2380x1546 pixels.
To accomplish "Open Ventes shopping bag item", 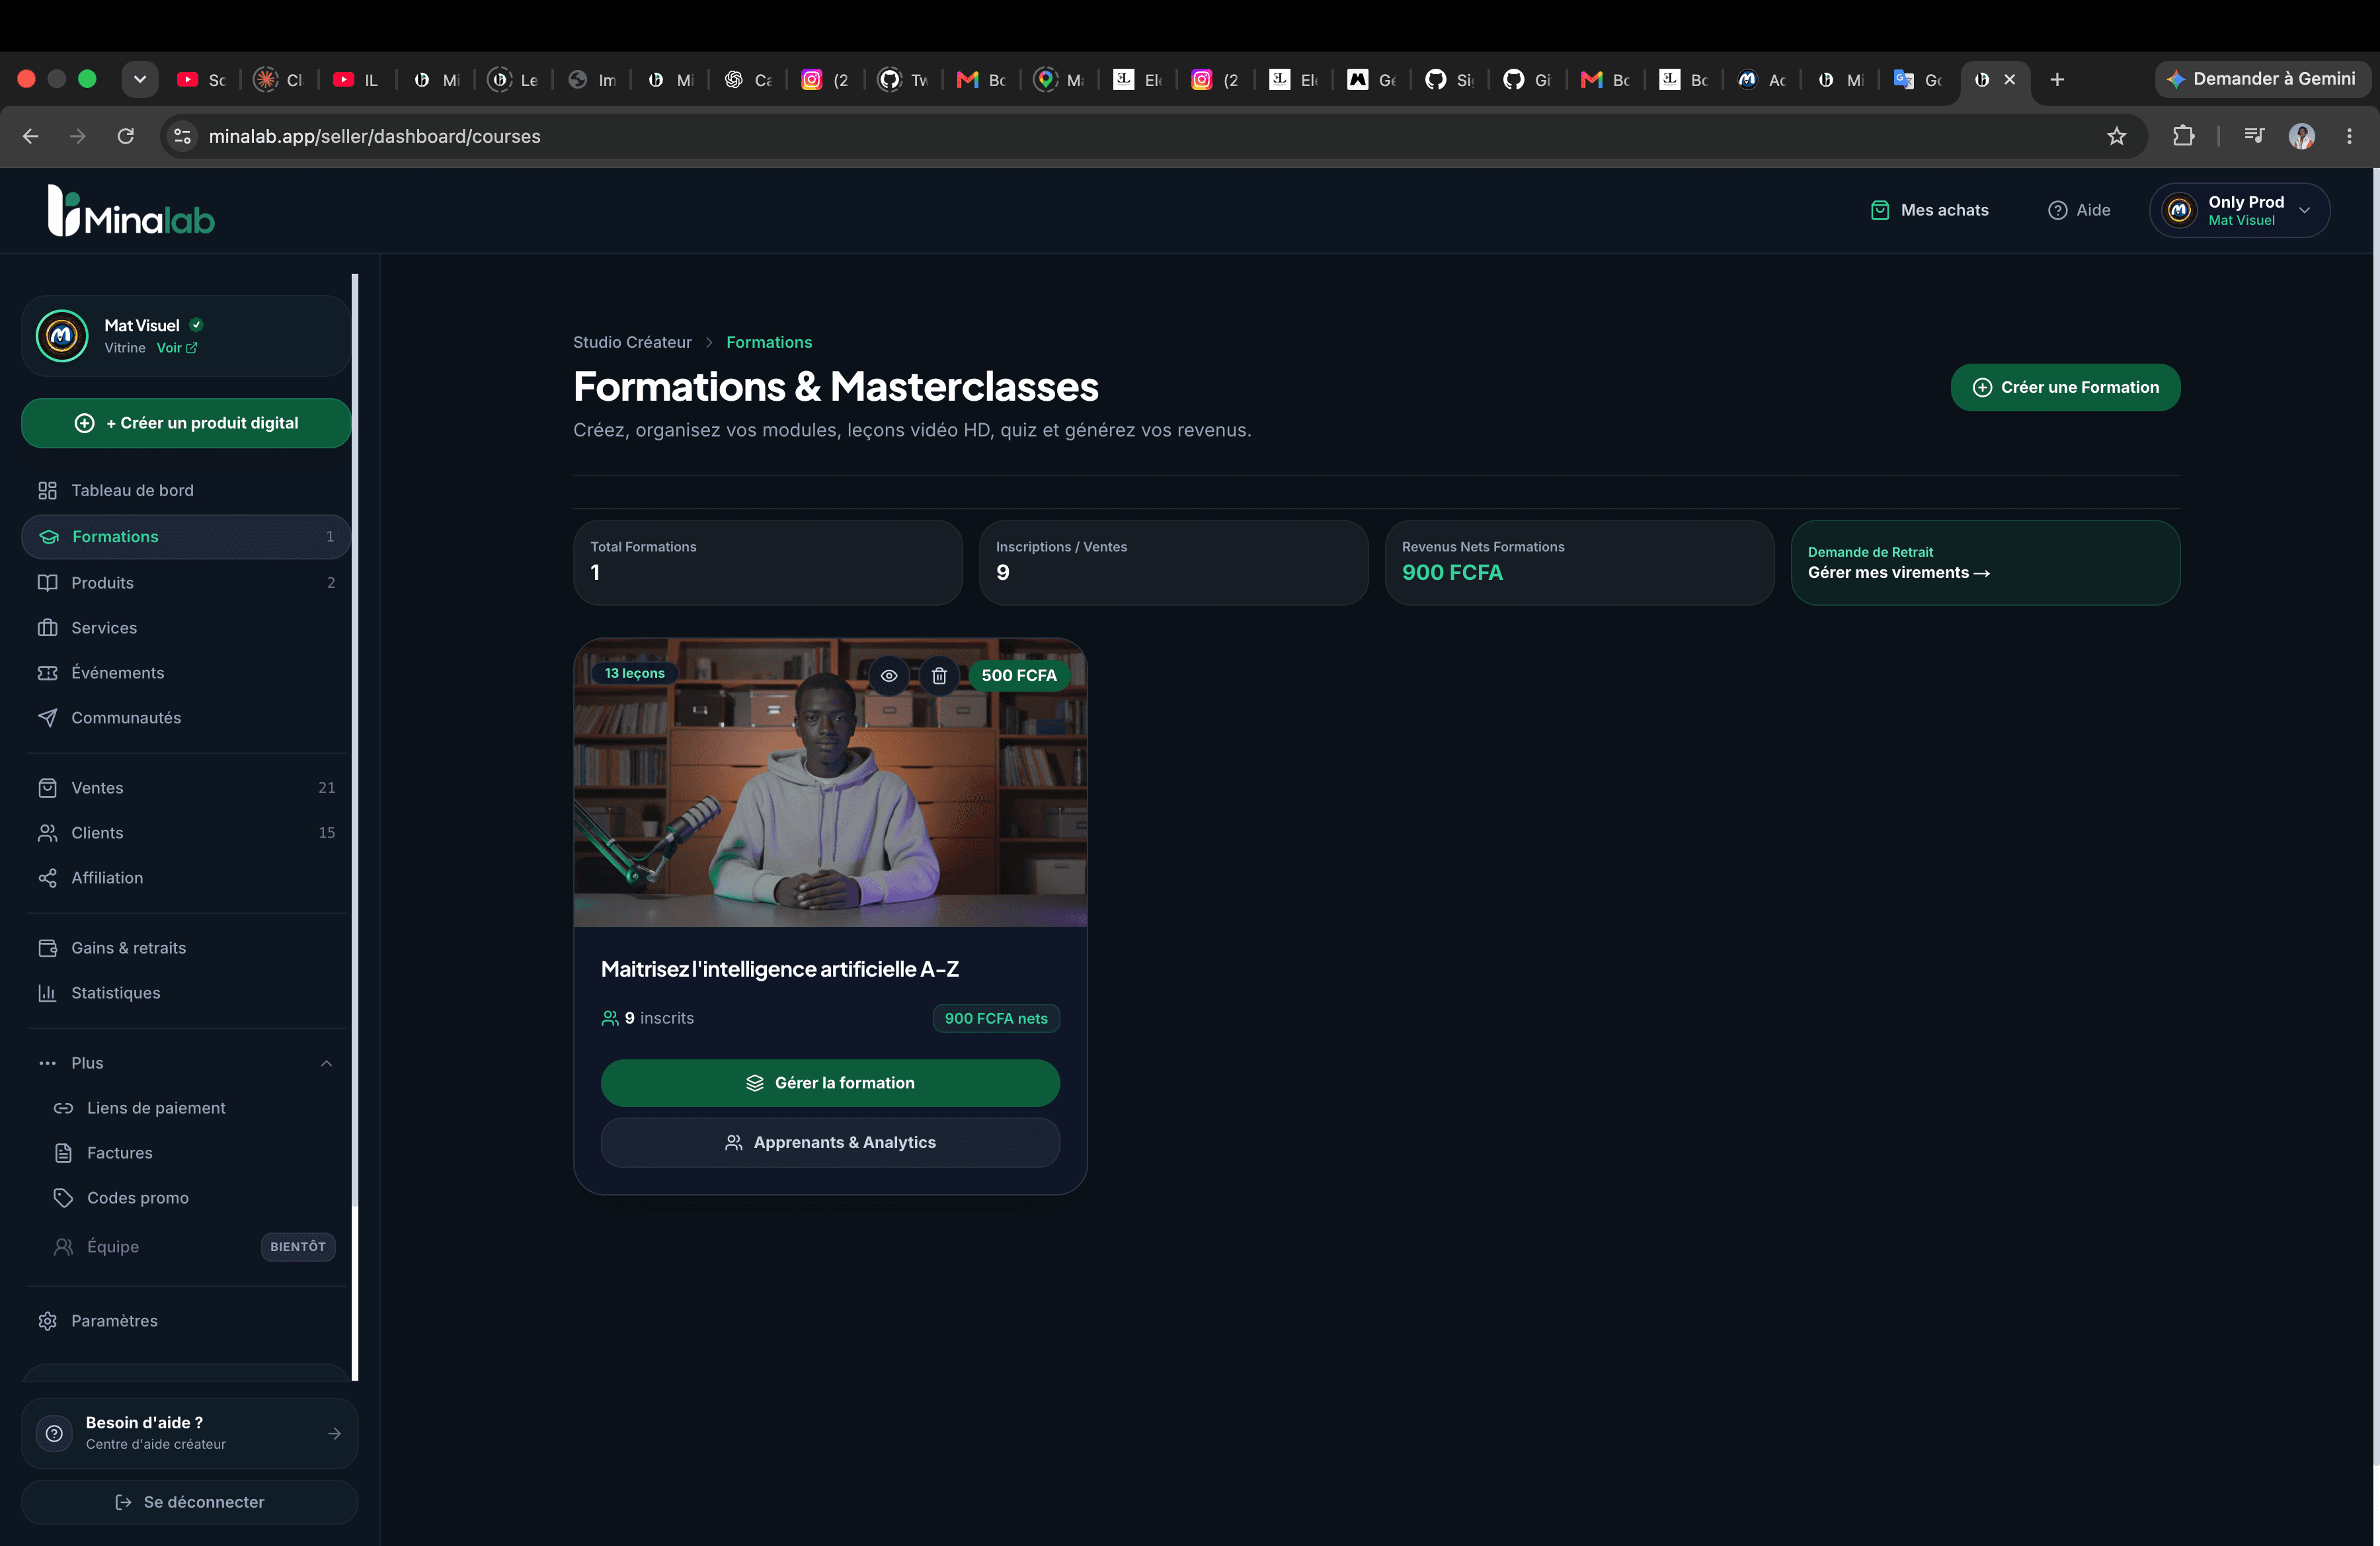I will click(x=186, y=788).
